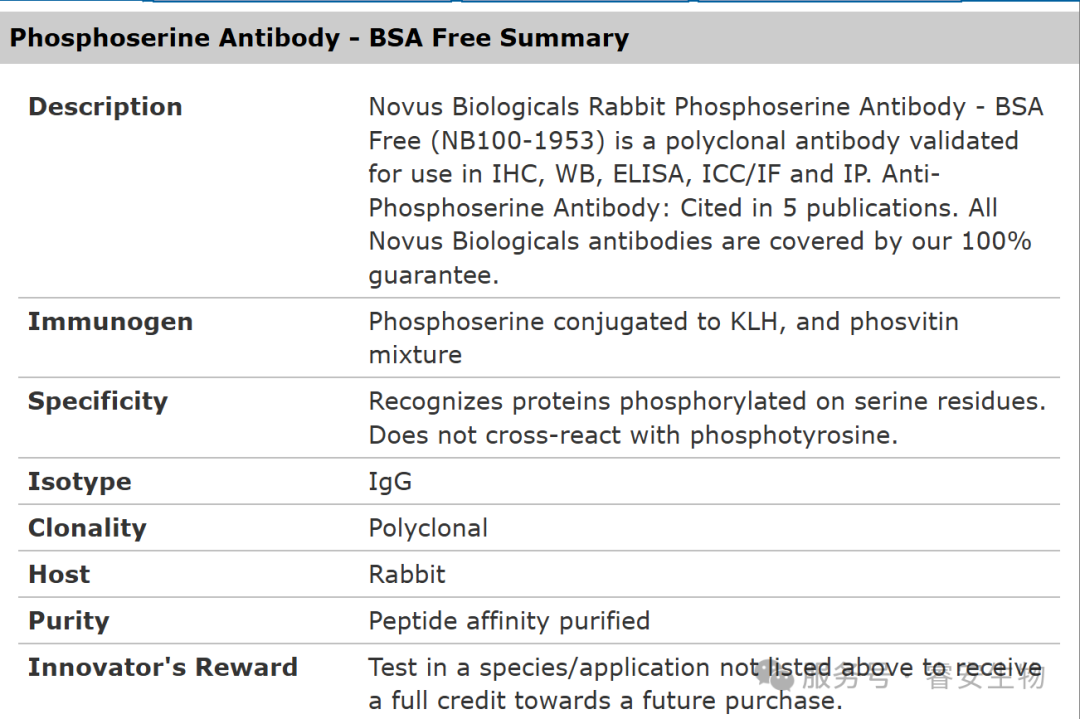
Task: Select the Immunogen row label
Action: [x=110, y=322]
